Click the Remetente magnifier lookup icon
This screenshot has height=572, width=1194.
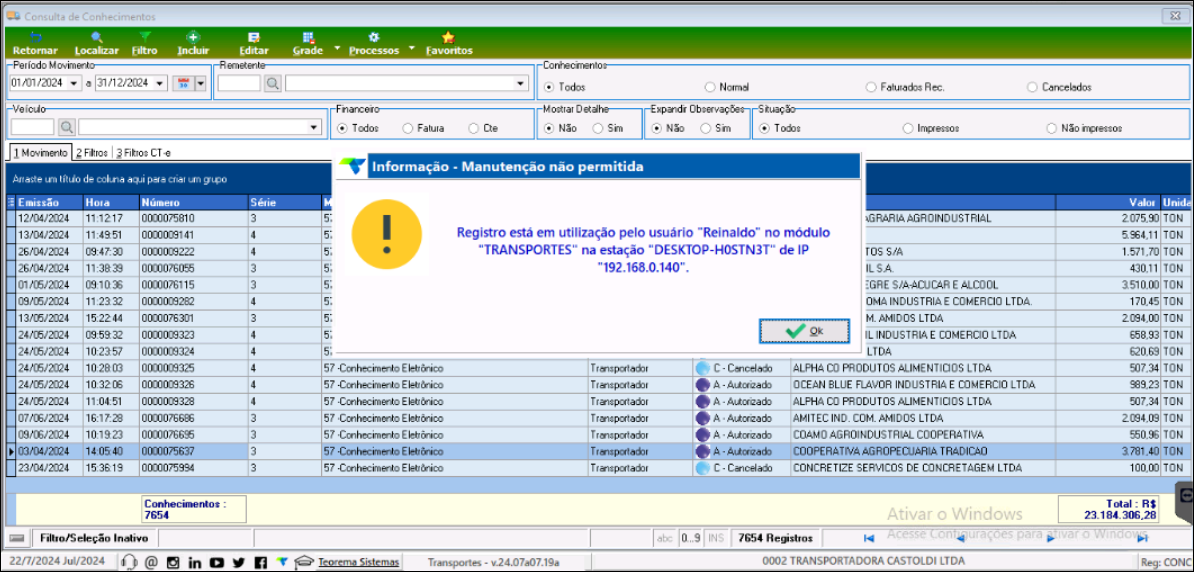272,84
